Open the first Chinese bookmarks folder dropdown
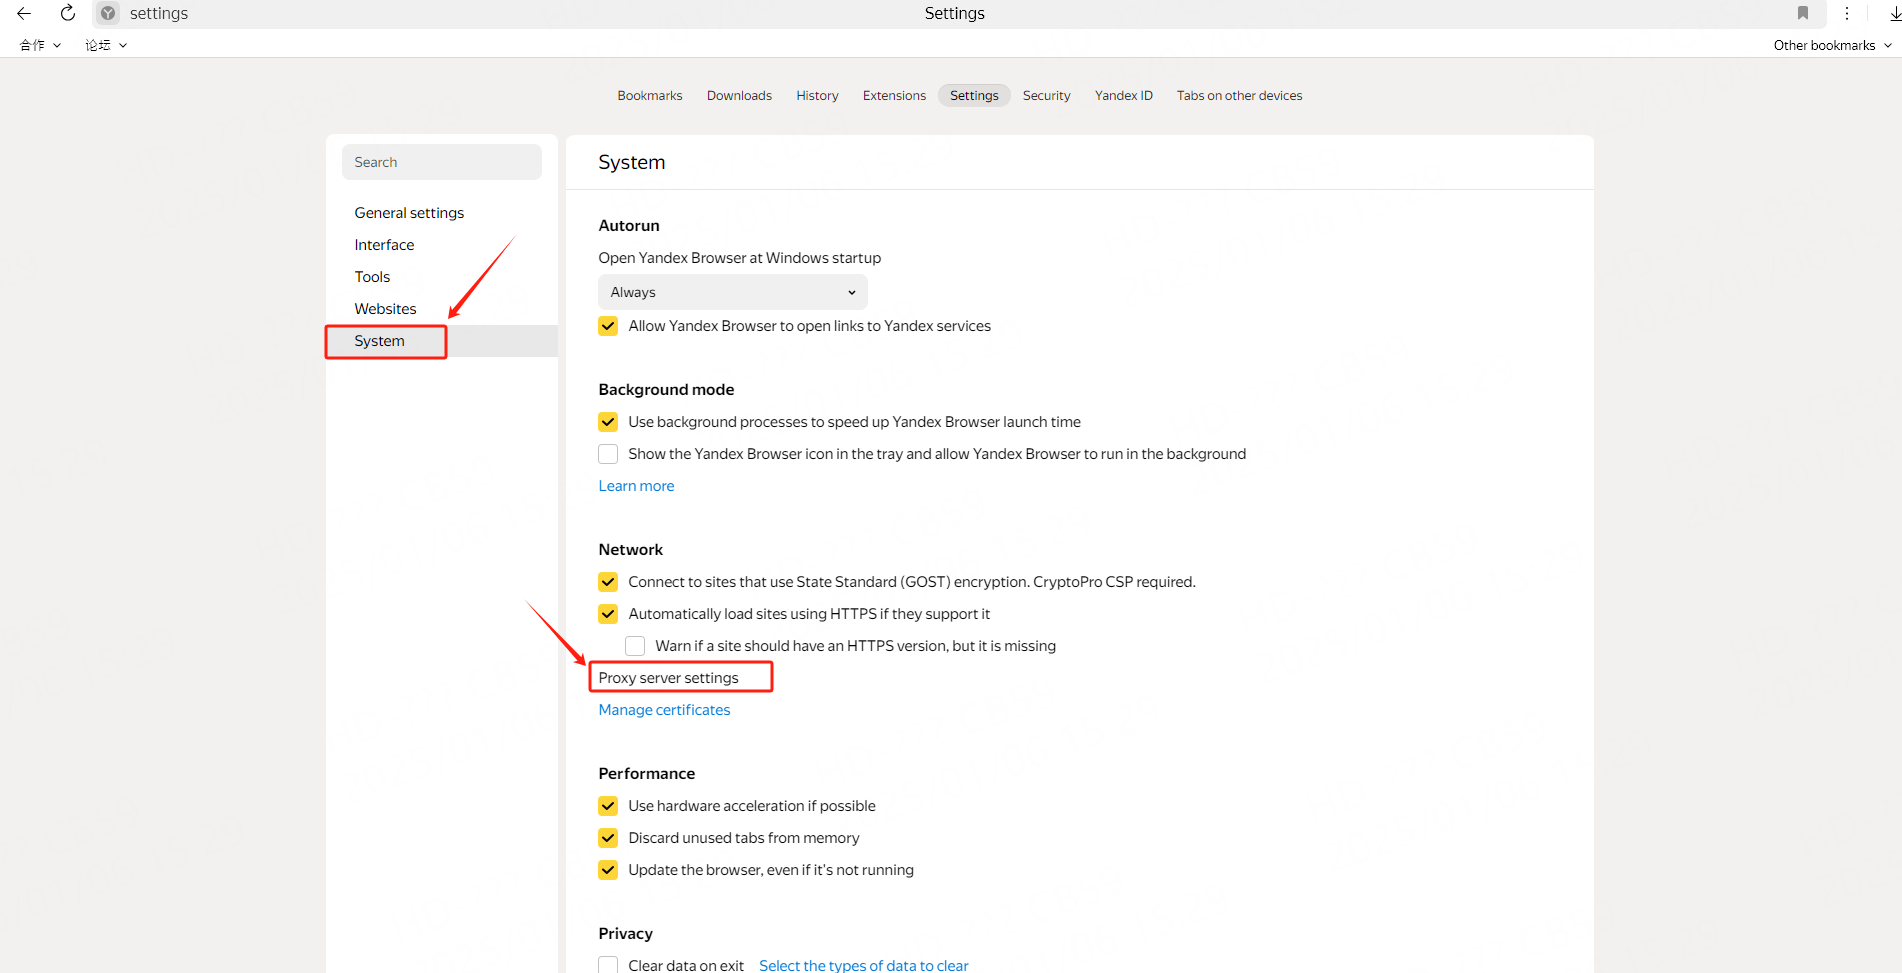The image size is (1902, 973). (40, 45)
